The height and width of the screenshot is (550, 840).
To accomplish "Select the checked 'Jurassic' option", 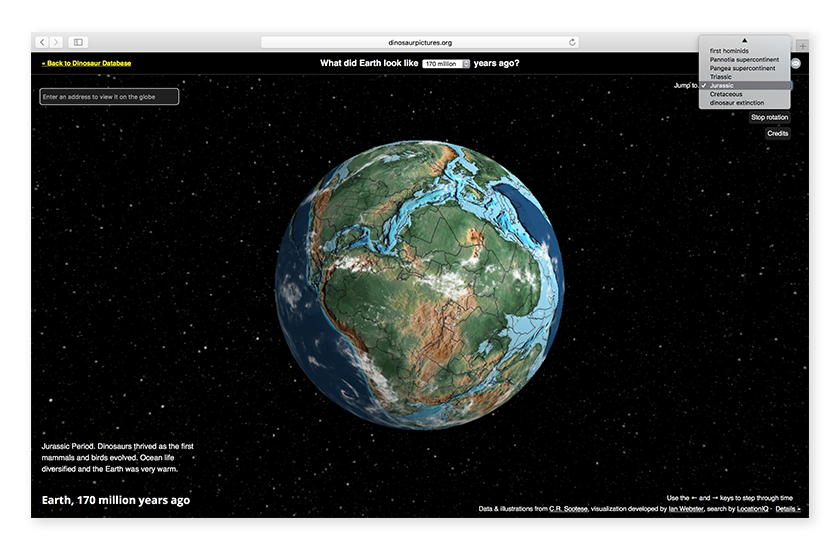I will click(x=722, y=85).
